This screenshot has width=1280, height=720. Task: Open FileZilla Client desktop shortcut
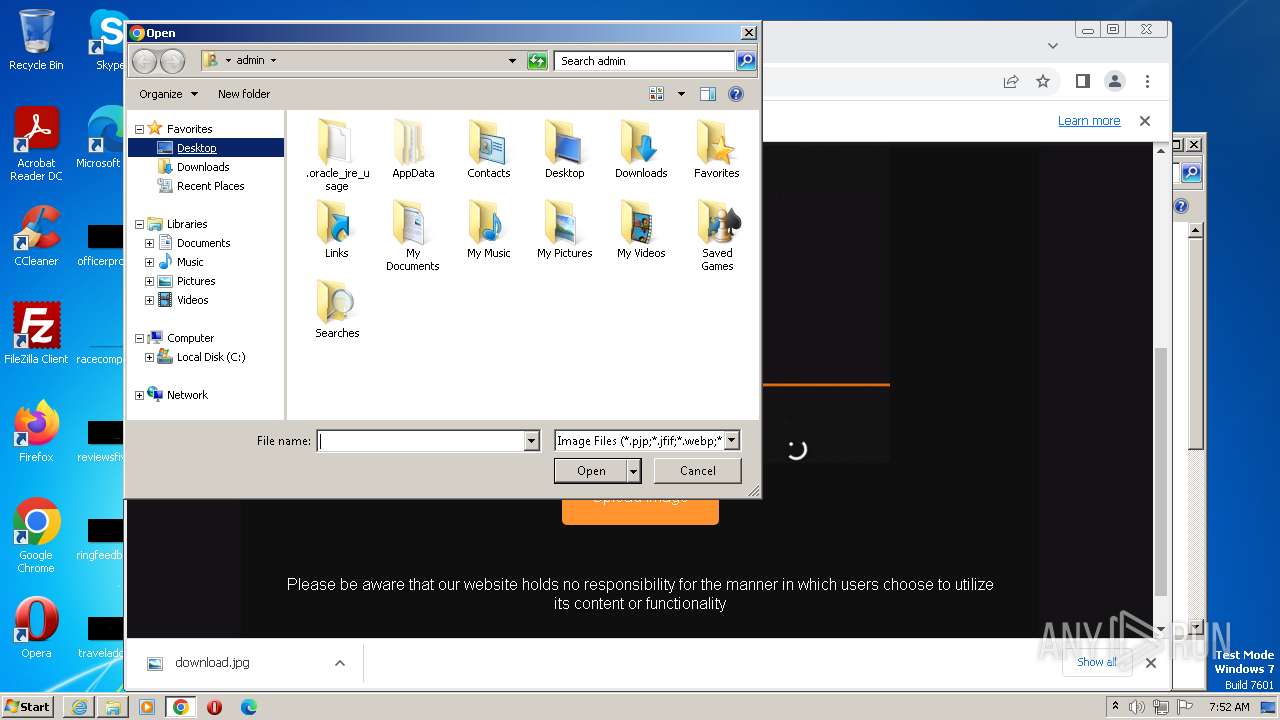(x=36, y=334)
